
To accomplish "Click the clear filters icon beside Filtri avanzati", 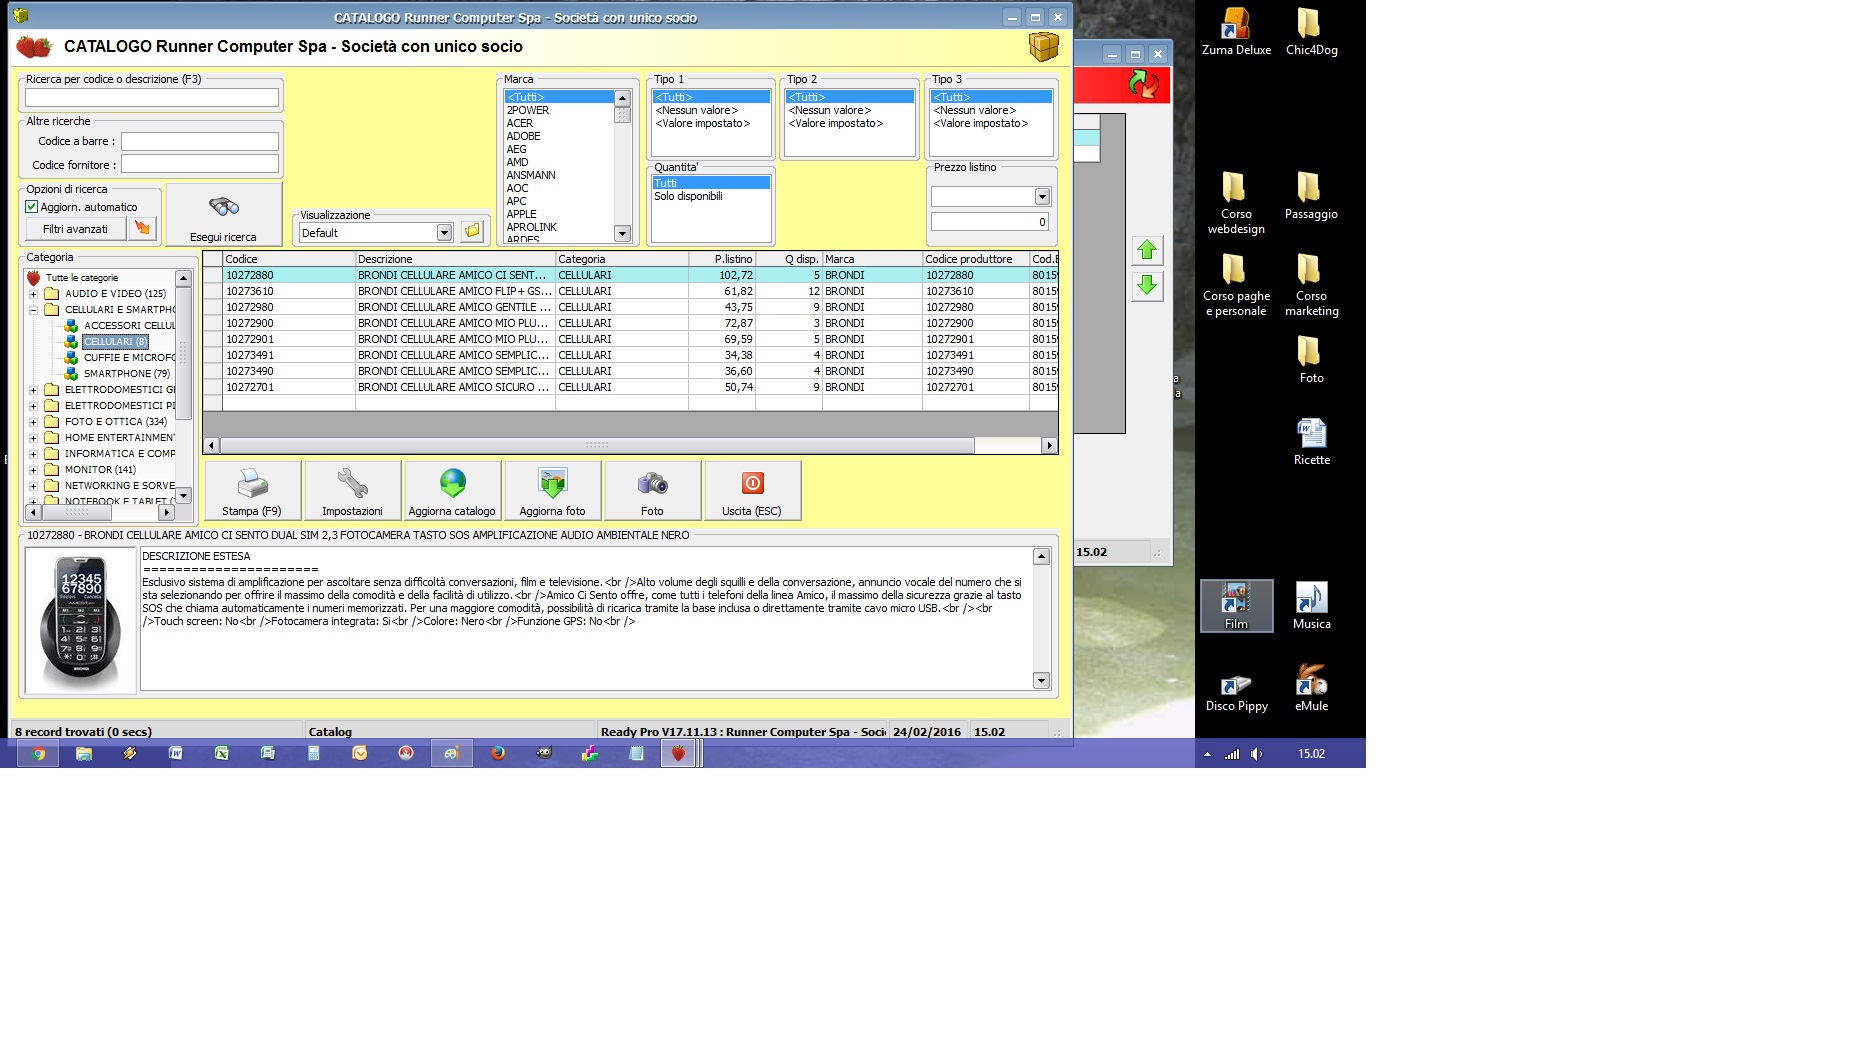I will pos(143,229).
